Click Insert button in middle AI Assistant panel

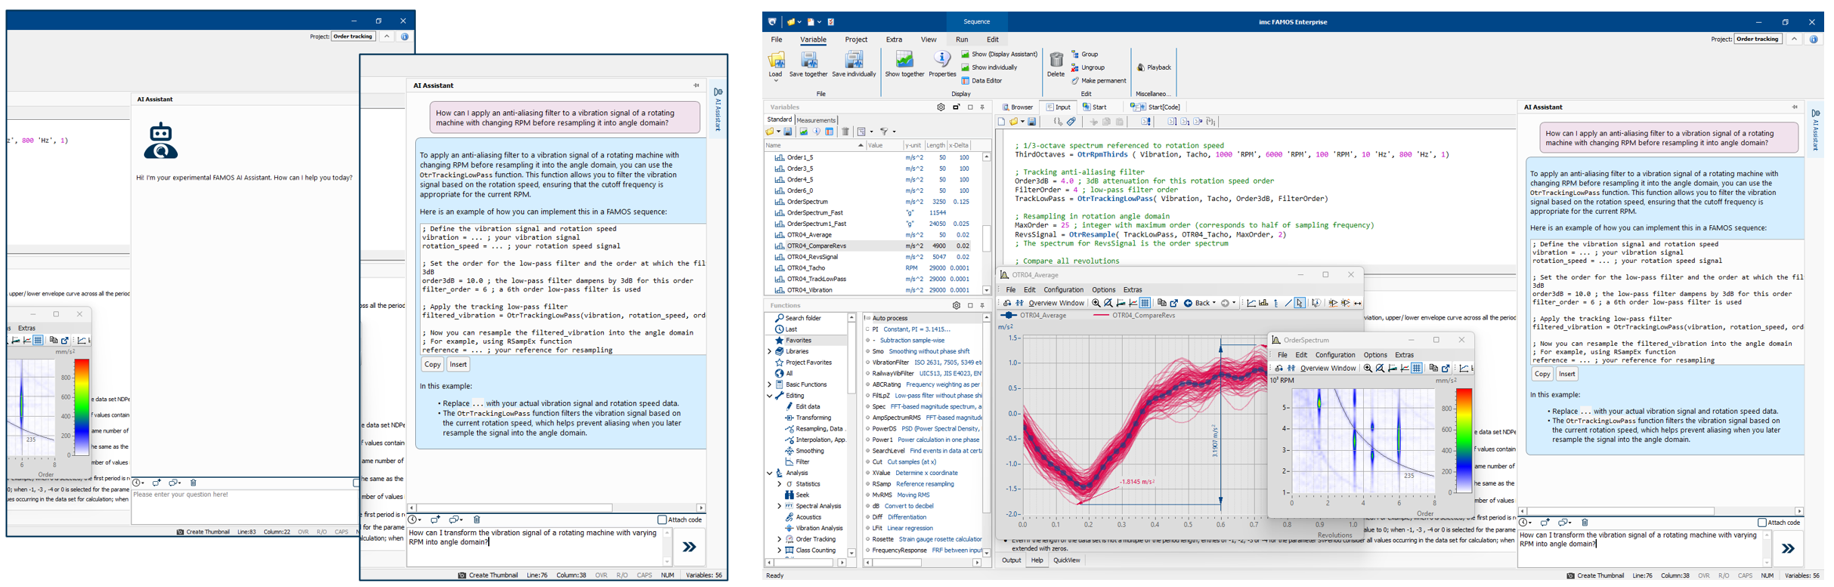[x=458, y=365]
